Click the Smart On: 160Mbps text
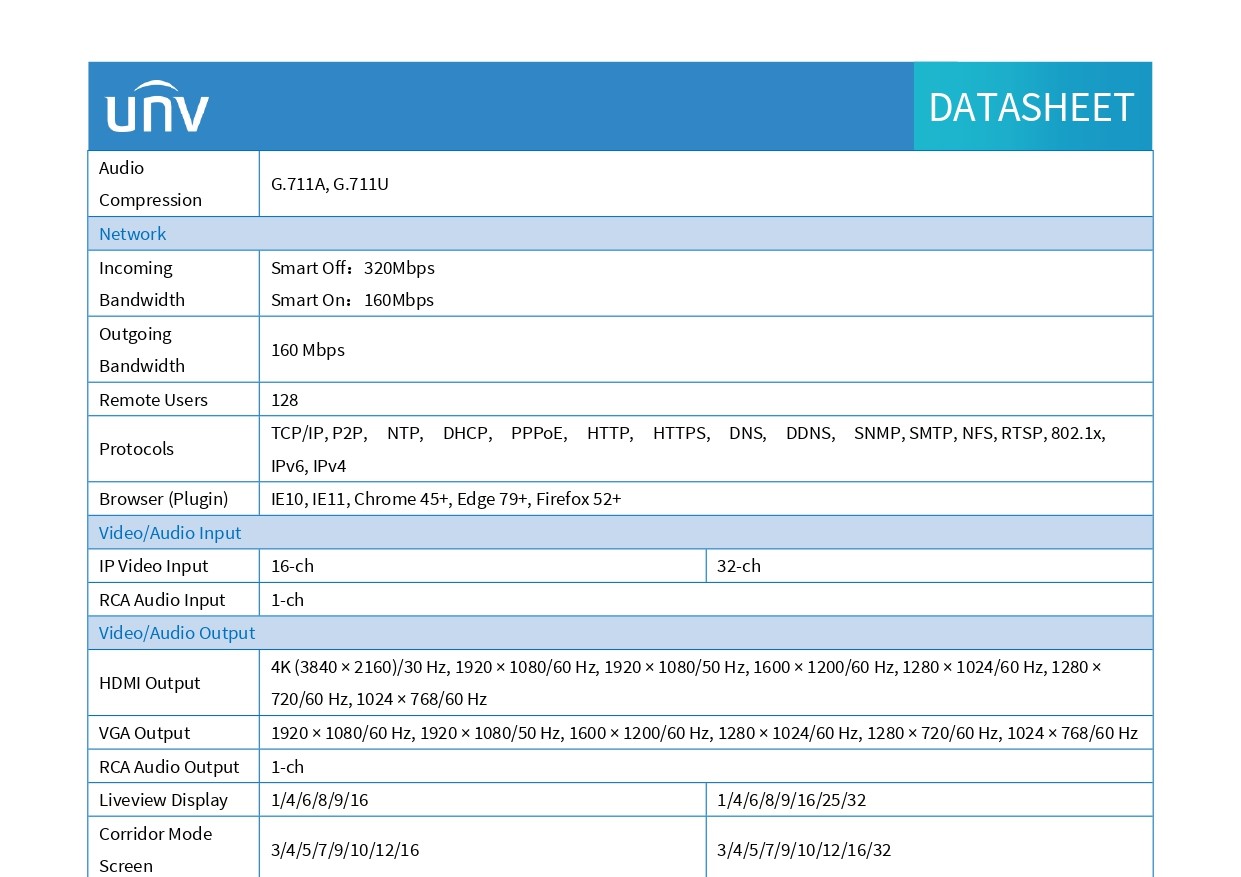The width and height of the screenshot is (1241, 877). point(353,300)
